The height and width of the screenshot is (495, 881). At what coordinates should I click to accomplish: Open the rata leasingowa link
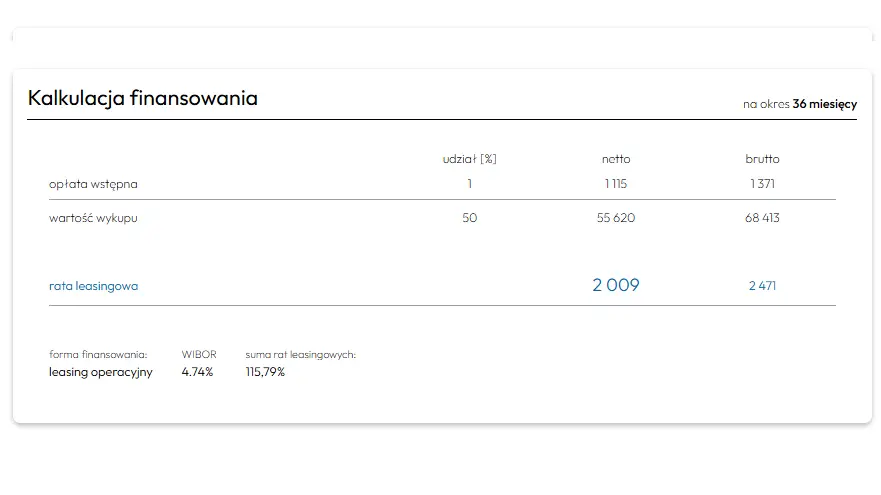pos(93,286)
